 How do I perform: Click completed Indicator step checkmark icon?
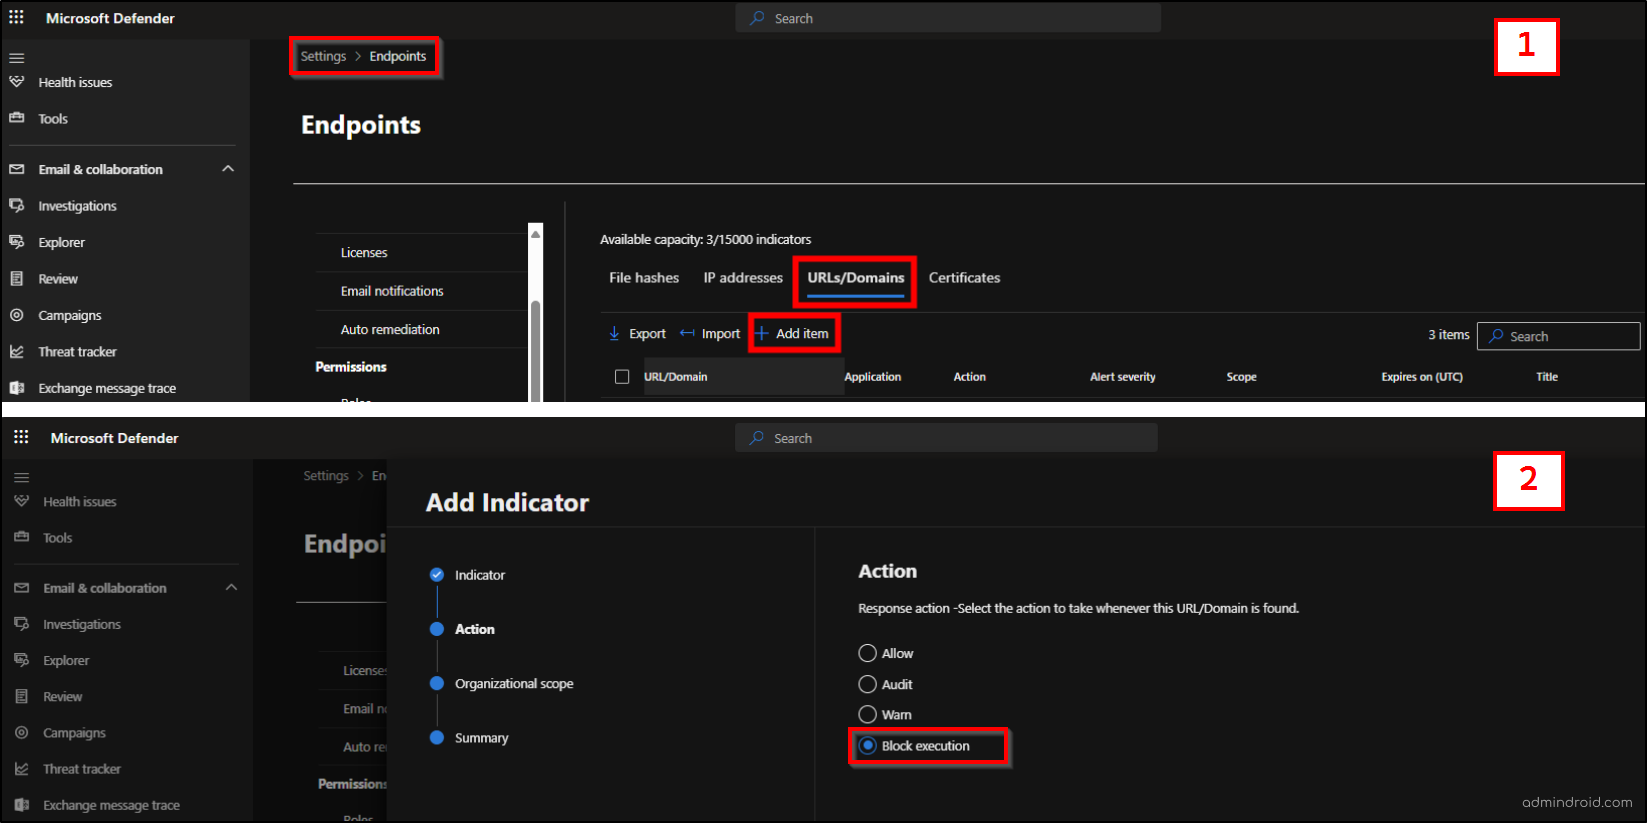(437, 575)
